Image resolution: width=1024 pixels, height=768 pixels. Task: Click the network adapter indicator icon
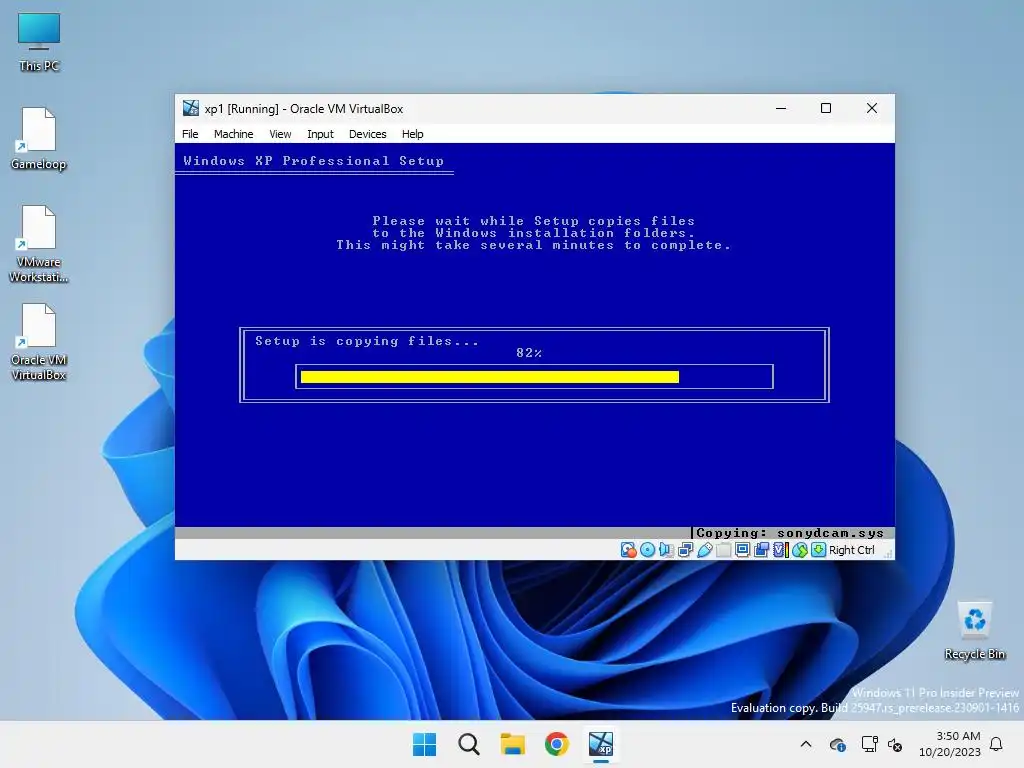685,550
